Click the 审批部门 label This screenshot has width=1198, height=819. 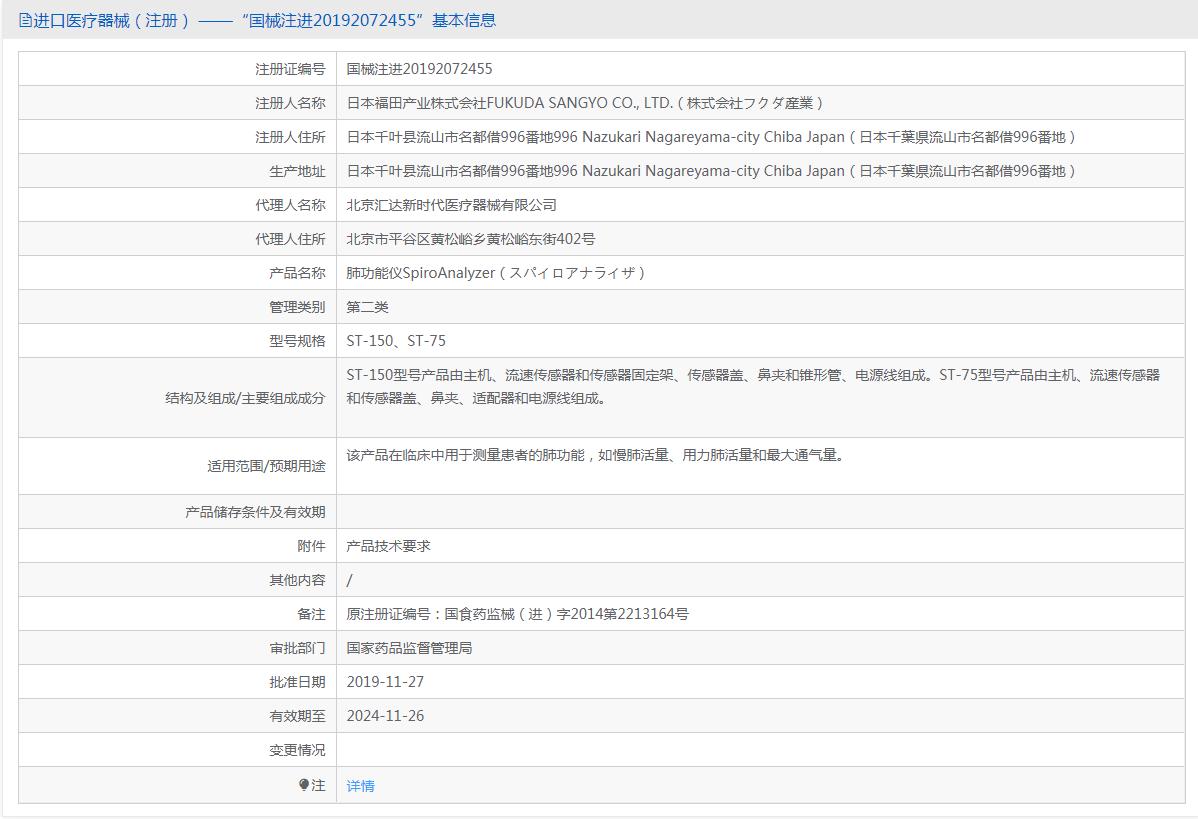click(296, 648)
